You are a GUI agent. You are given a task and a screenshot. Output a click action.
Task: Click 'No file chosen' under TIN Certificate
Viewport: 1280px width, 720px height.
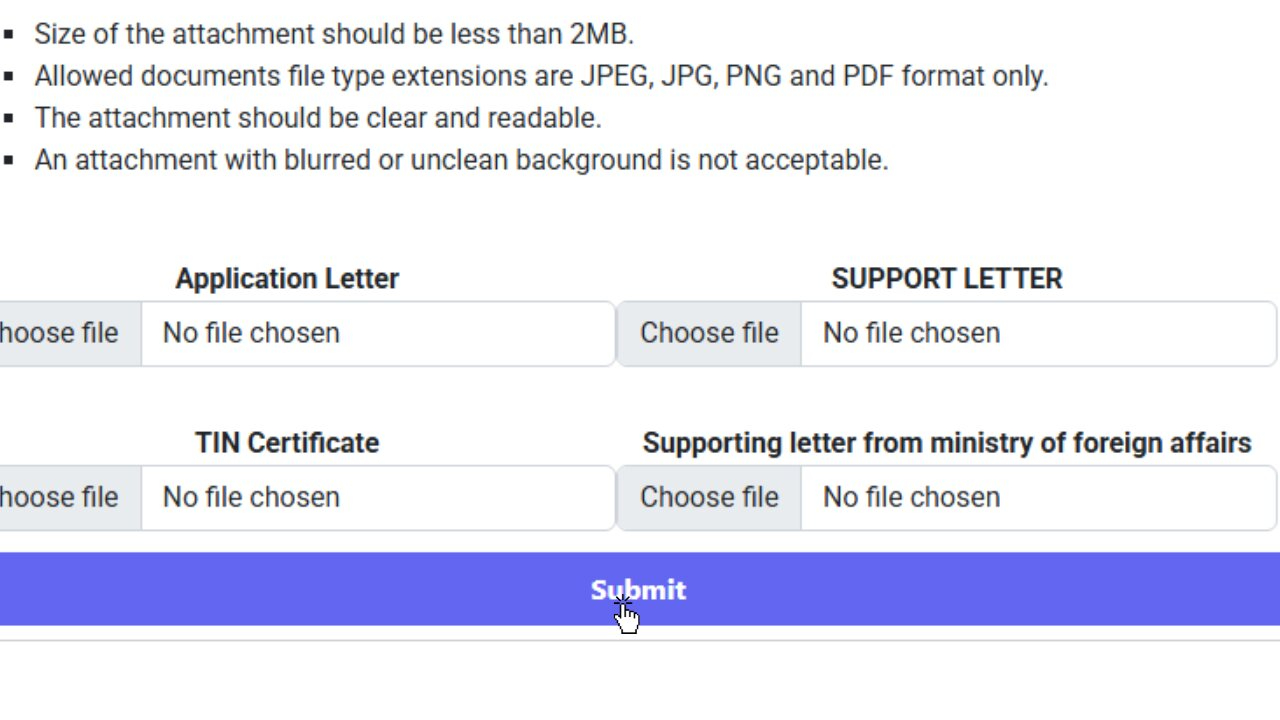(250, 497)
